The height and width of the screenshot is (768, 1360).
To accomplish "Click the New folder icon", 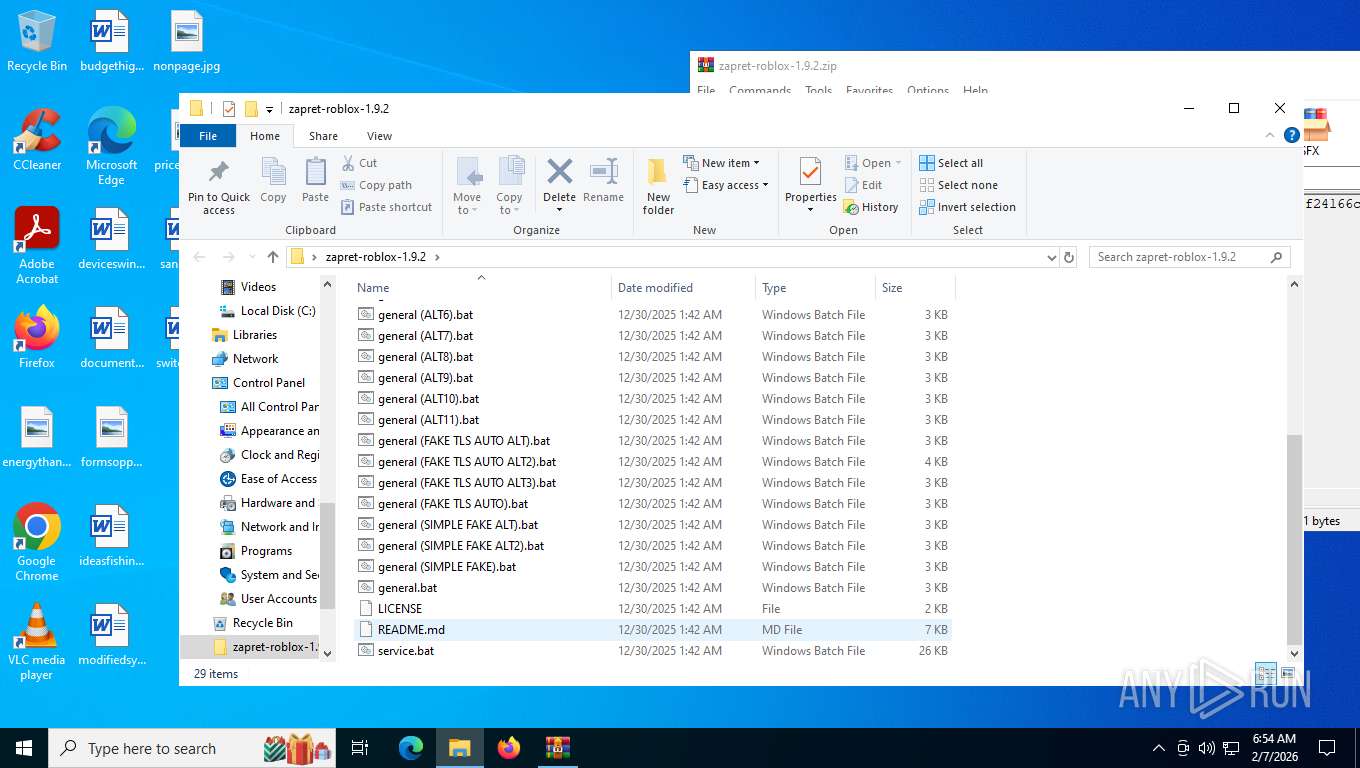I will pyautogui.click(x=658, y=172).
